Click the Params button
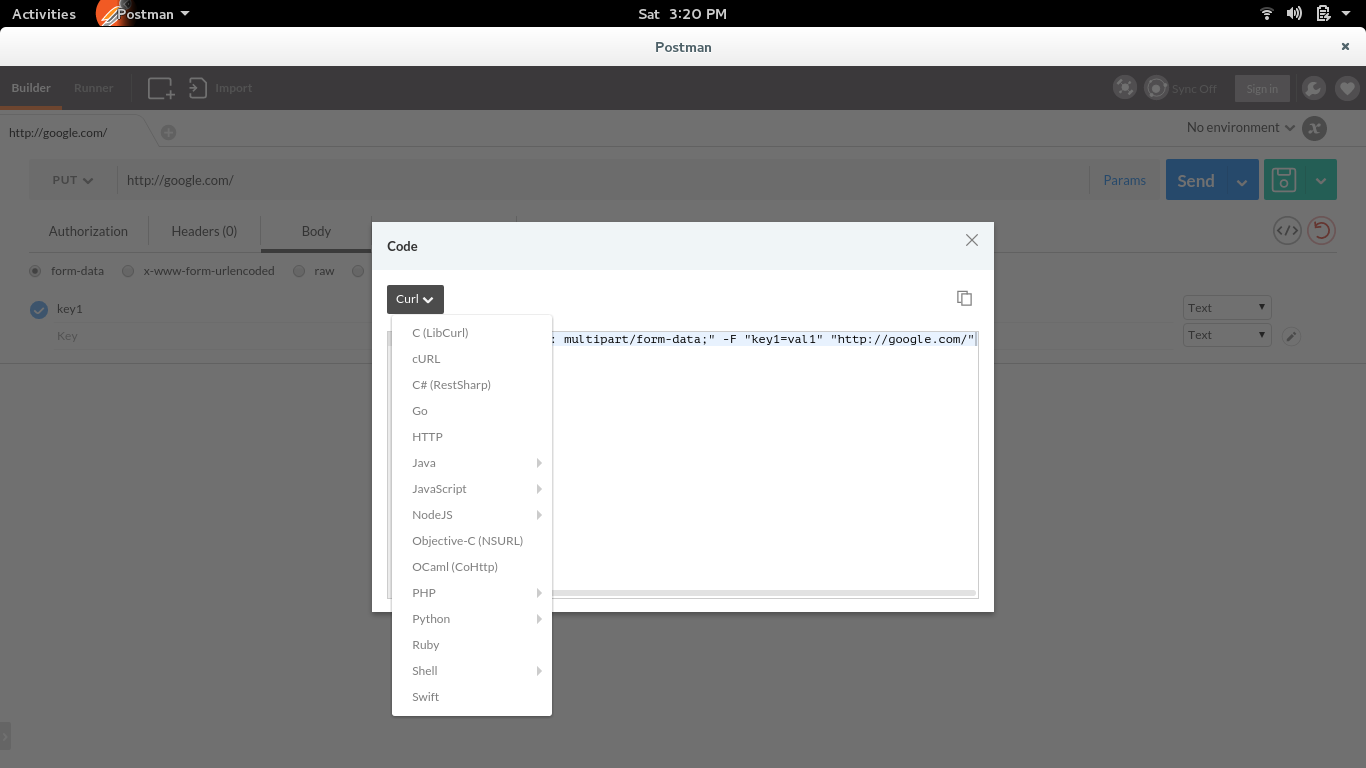The image size is (1366, 768). pos(1125,180)
